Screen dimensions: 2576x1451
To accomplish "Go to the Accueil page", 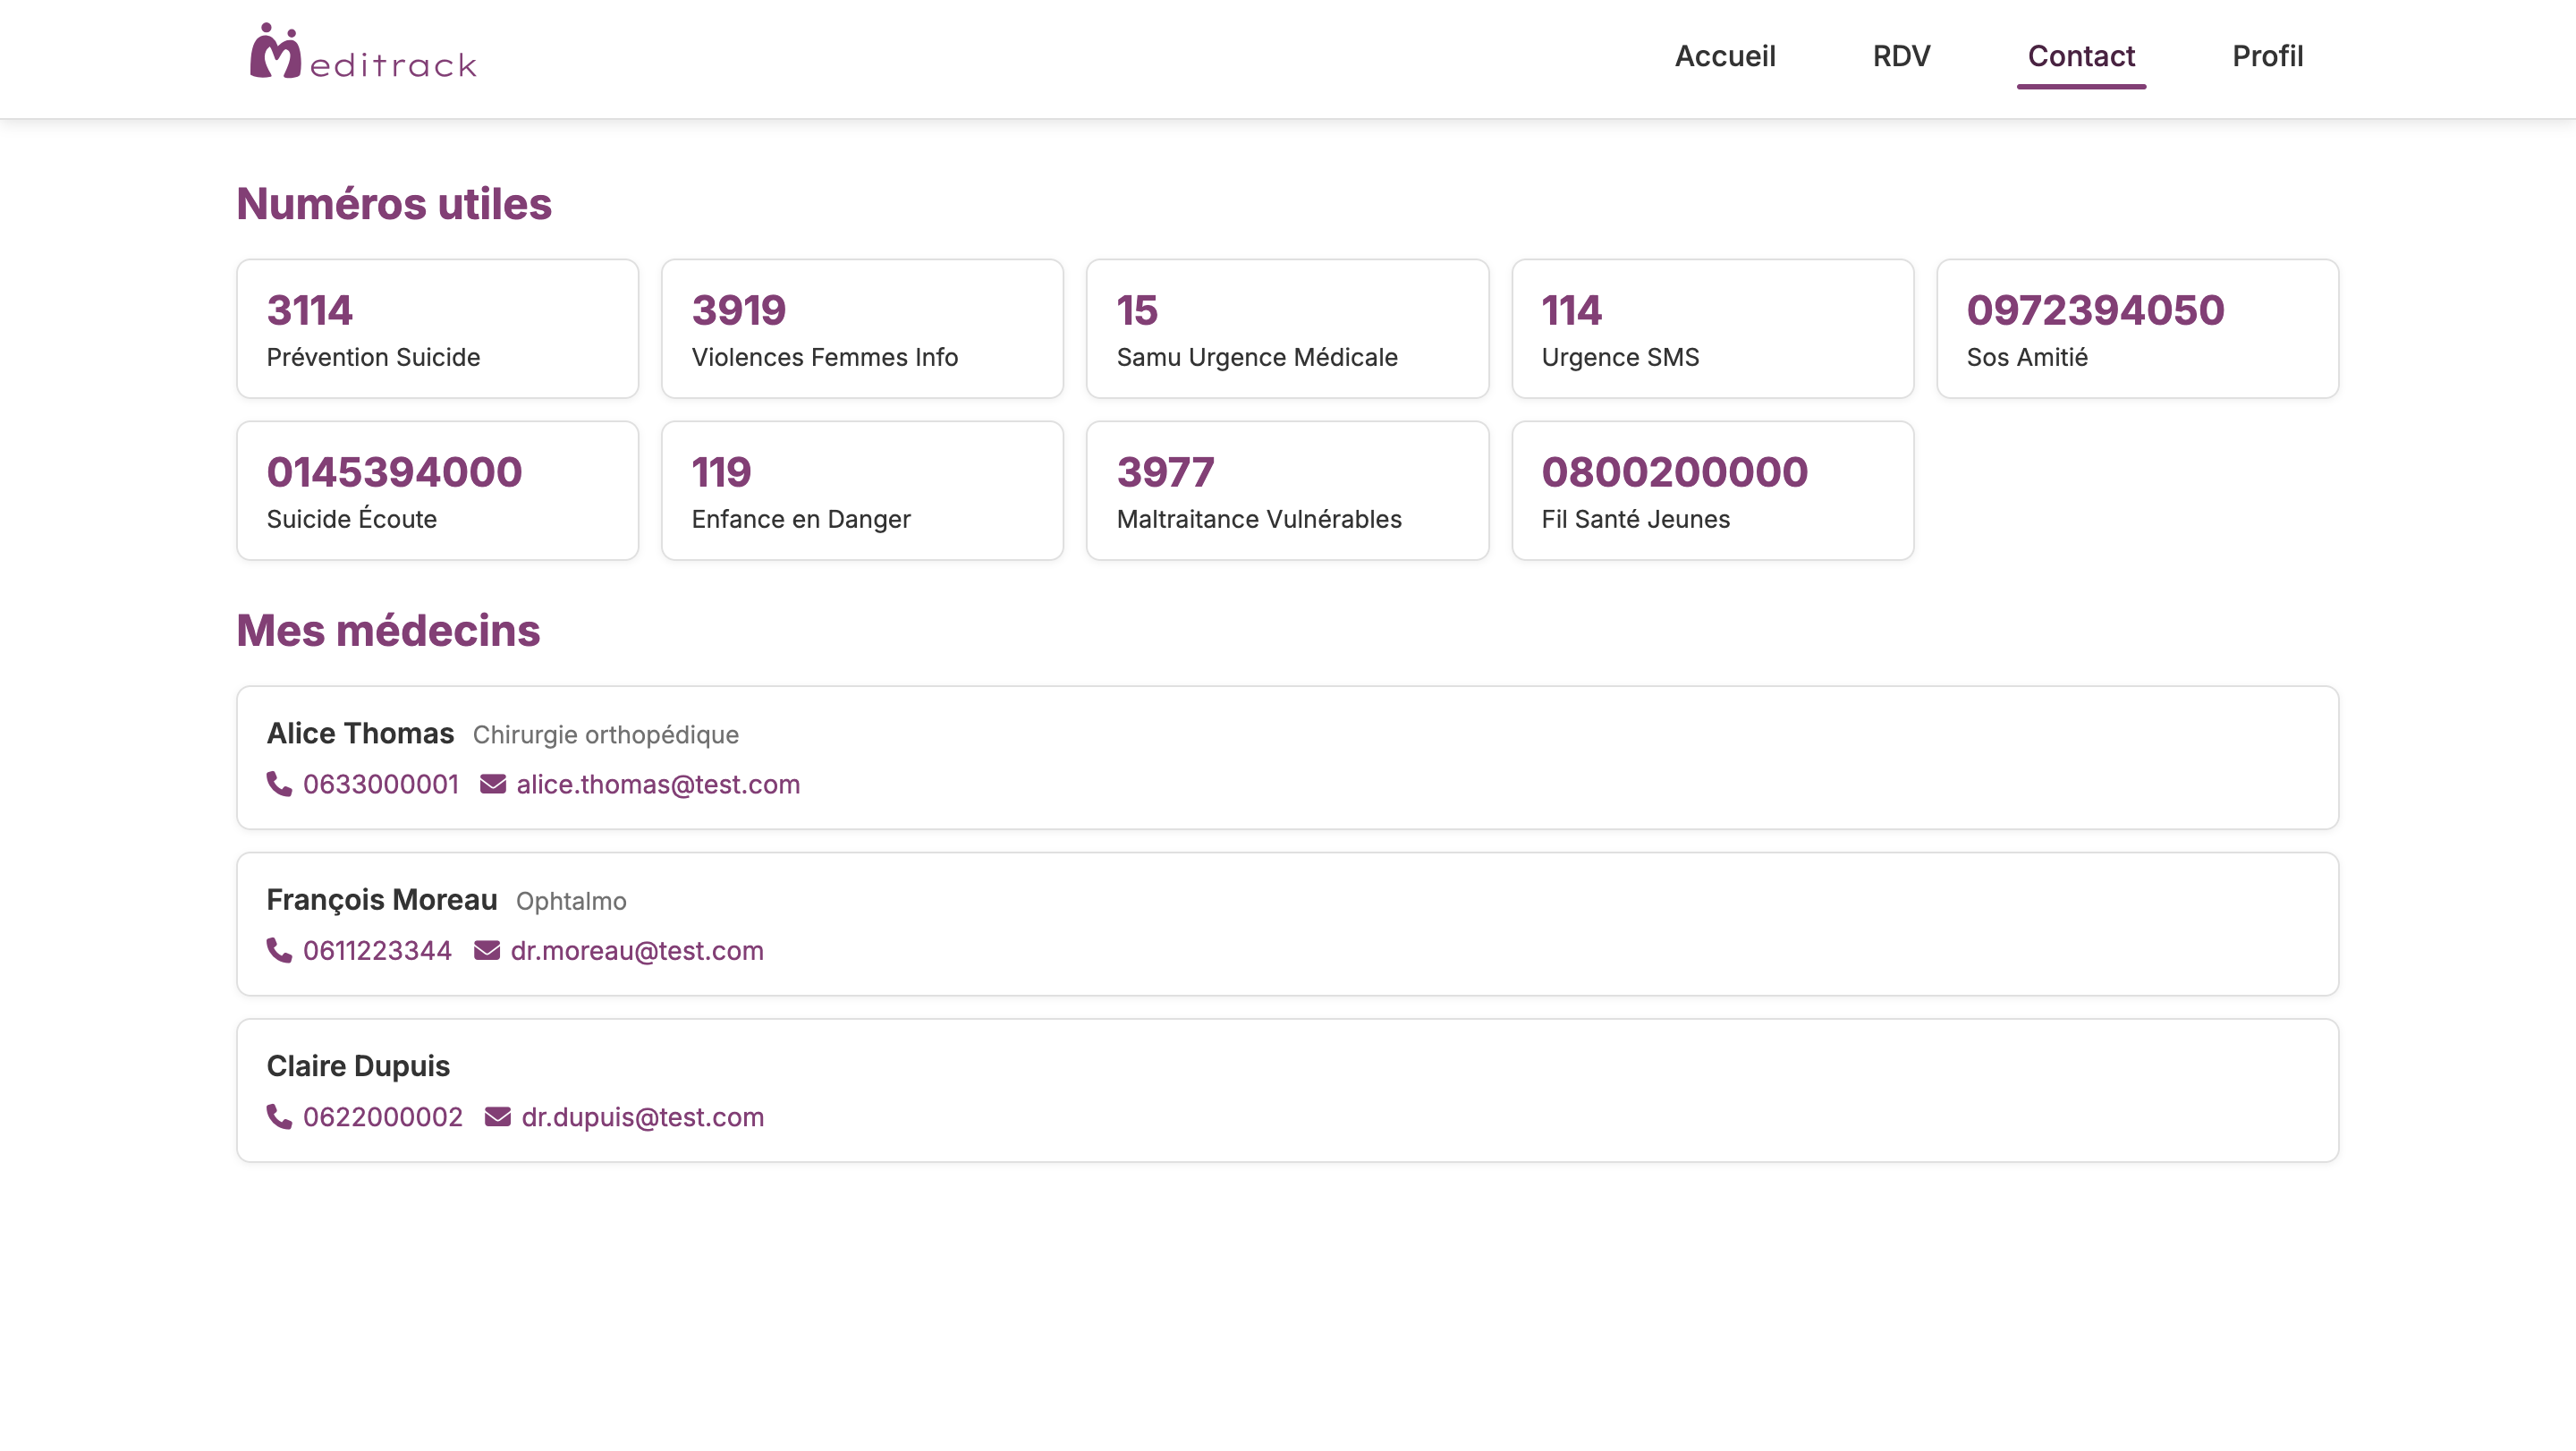I will [1725, 56].
